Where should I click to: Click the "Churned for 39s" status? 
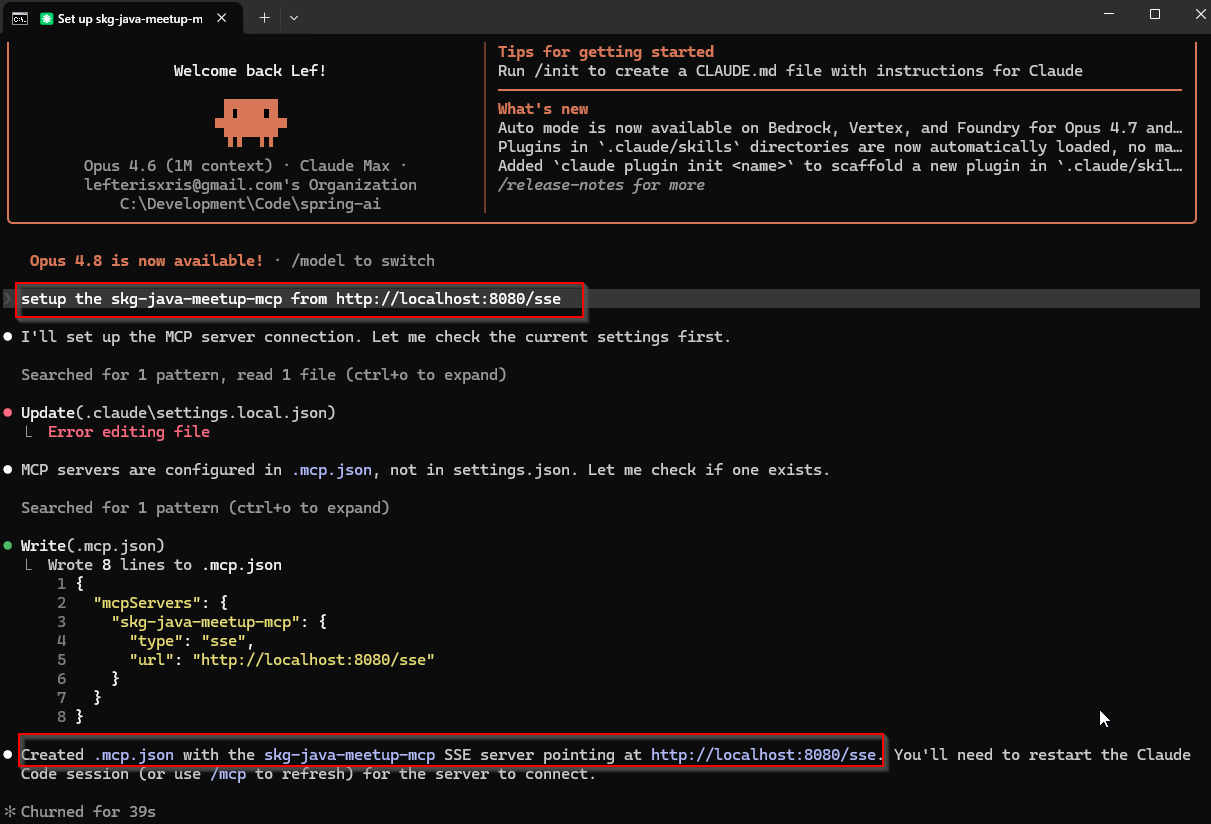[x=88, y=812]
